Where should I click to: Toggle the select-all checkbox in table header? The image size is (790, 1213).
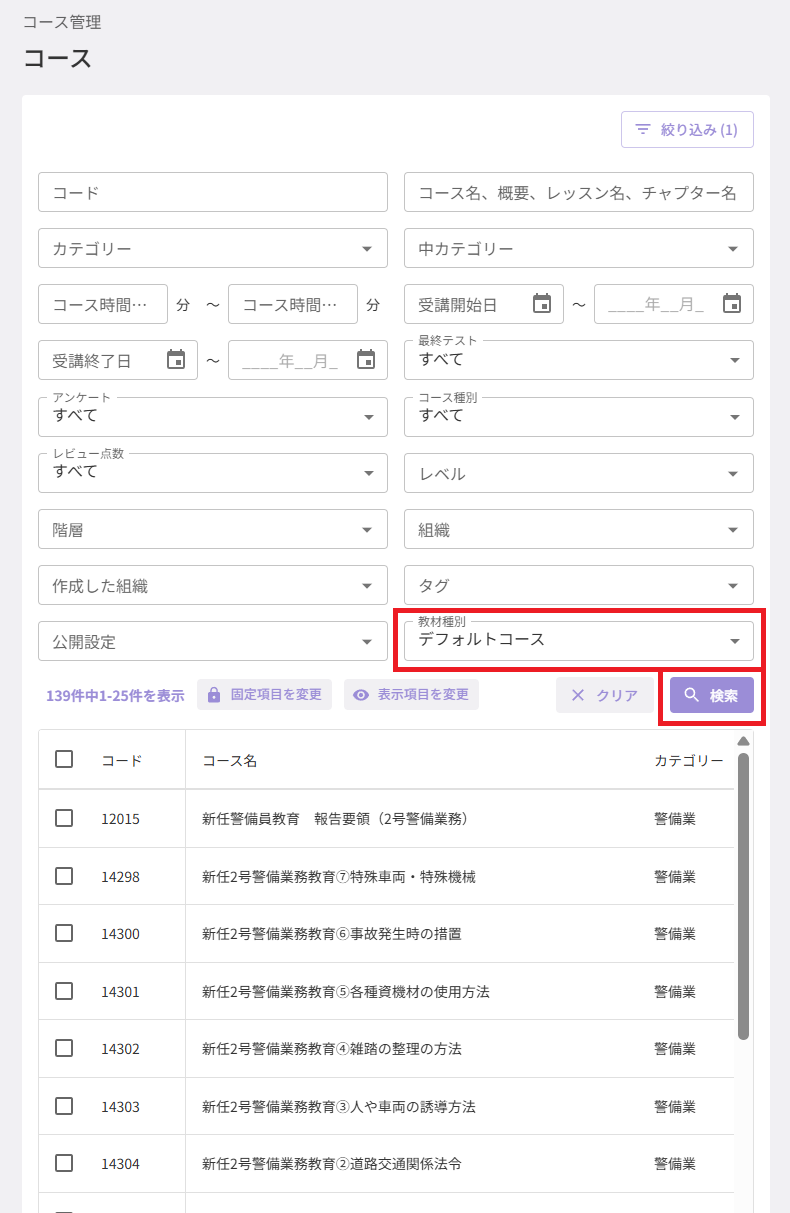point(64,759)
